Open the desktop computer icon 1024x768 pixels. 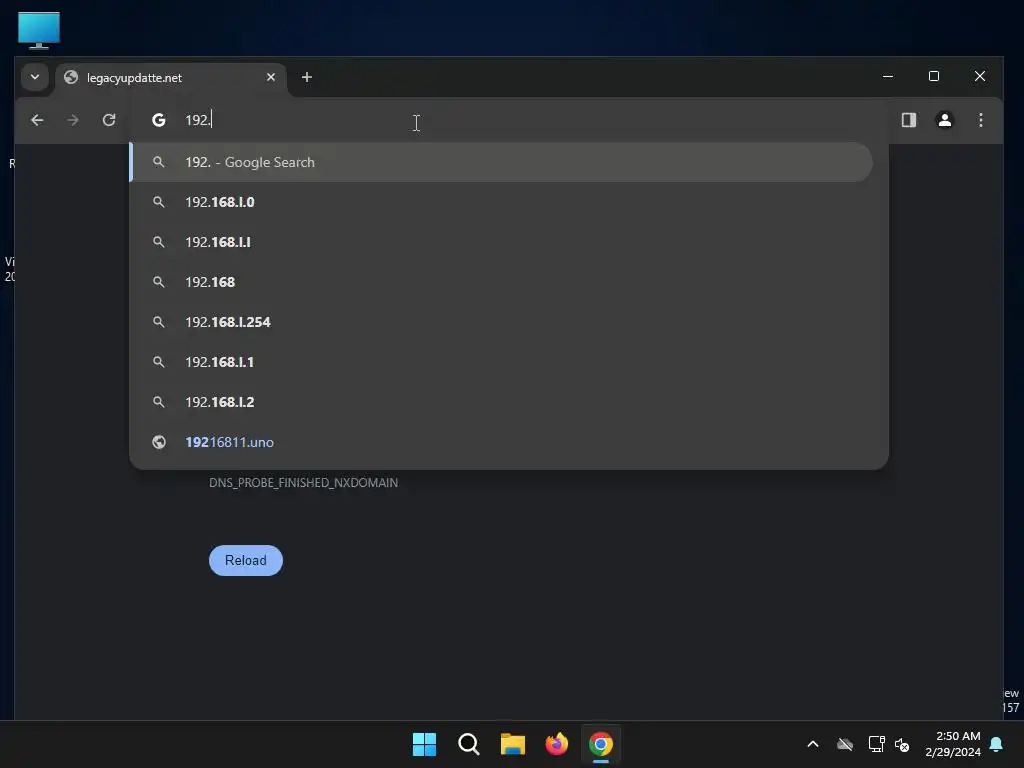click(x=39, y=30)
